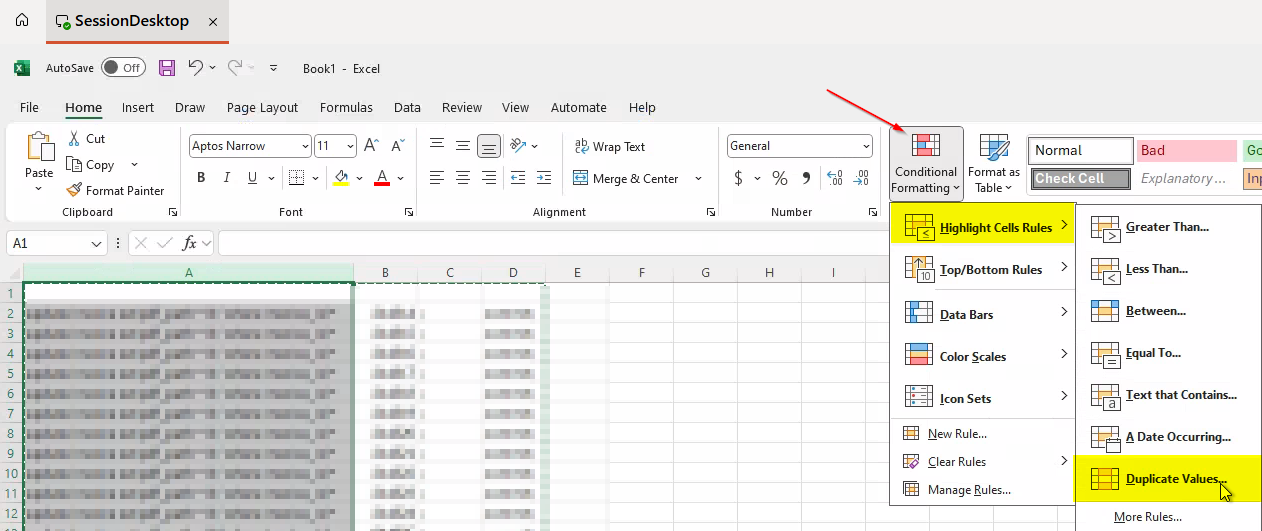Click New Rule in the menu
Viewport: 1262px width, 531px height.
pyautogui.click(x=957, y=434)
